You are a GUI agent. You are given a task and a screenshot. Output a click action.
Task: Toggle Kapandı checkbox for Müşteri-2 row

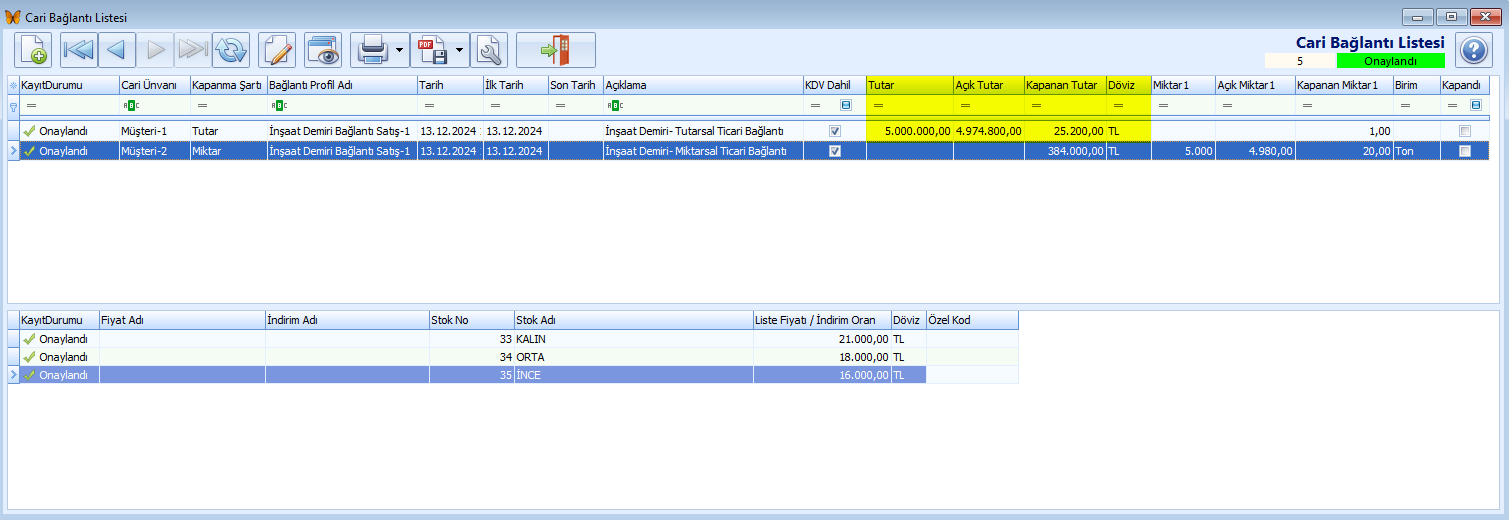click(x=1465, y=151)
